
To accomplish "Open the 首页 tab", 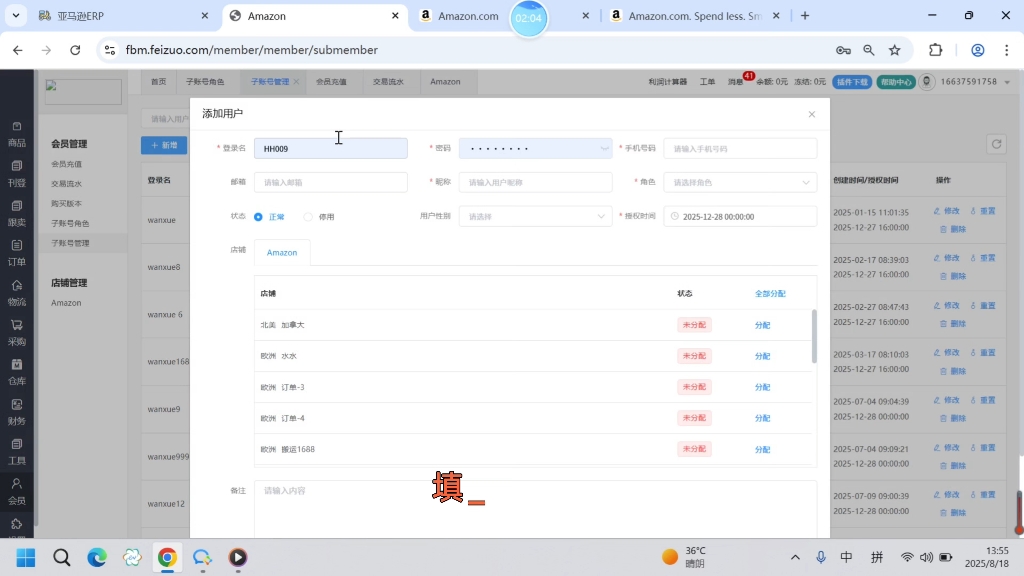I will (x=159, y=82).
